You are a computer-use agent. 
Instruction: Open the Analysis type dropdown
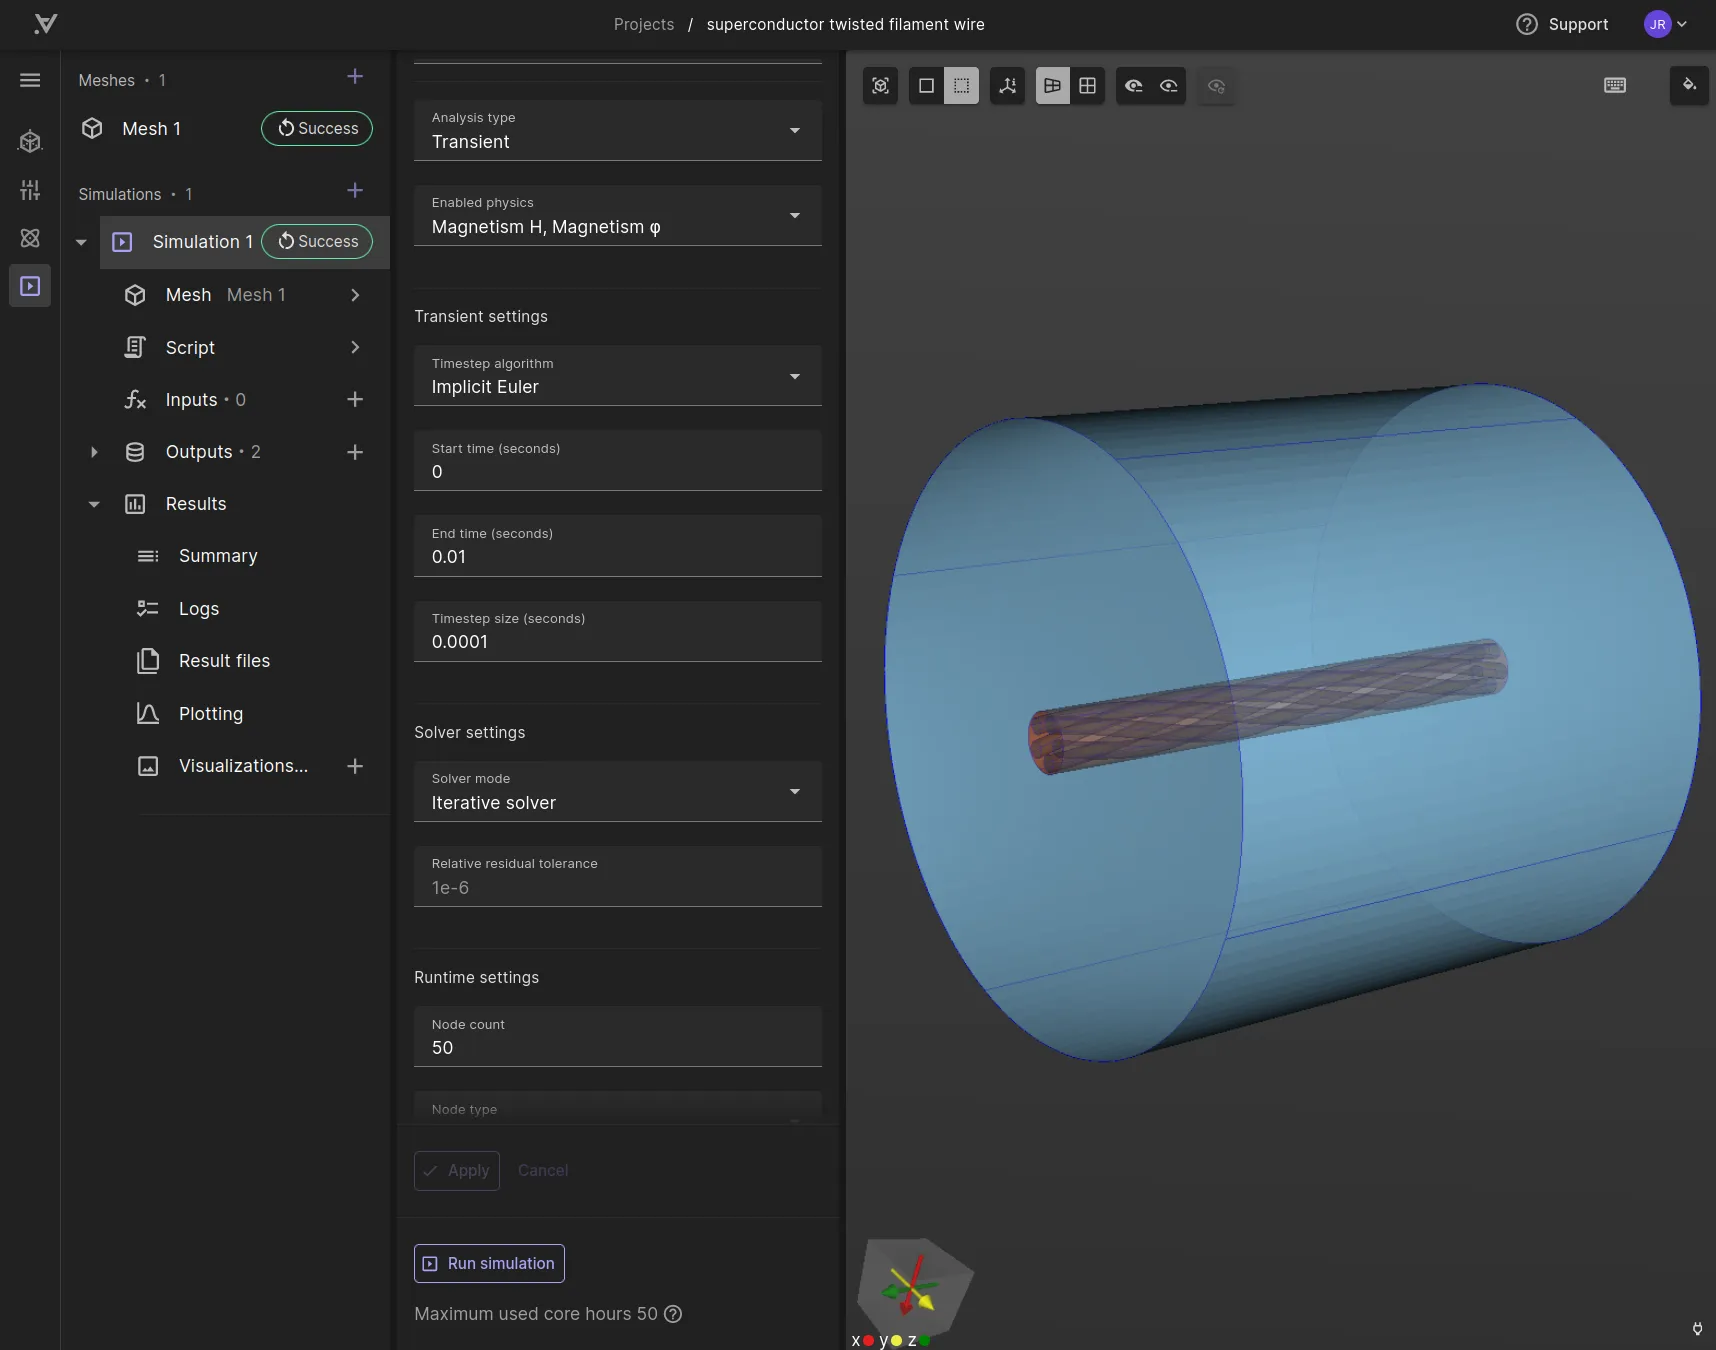618,130
